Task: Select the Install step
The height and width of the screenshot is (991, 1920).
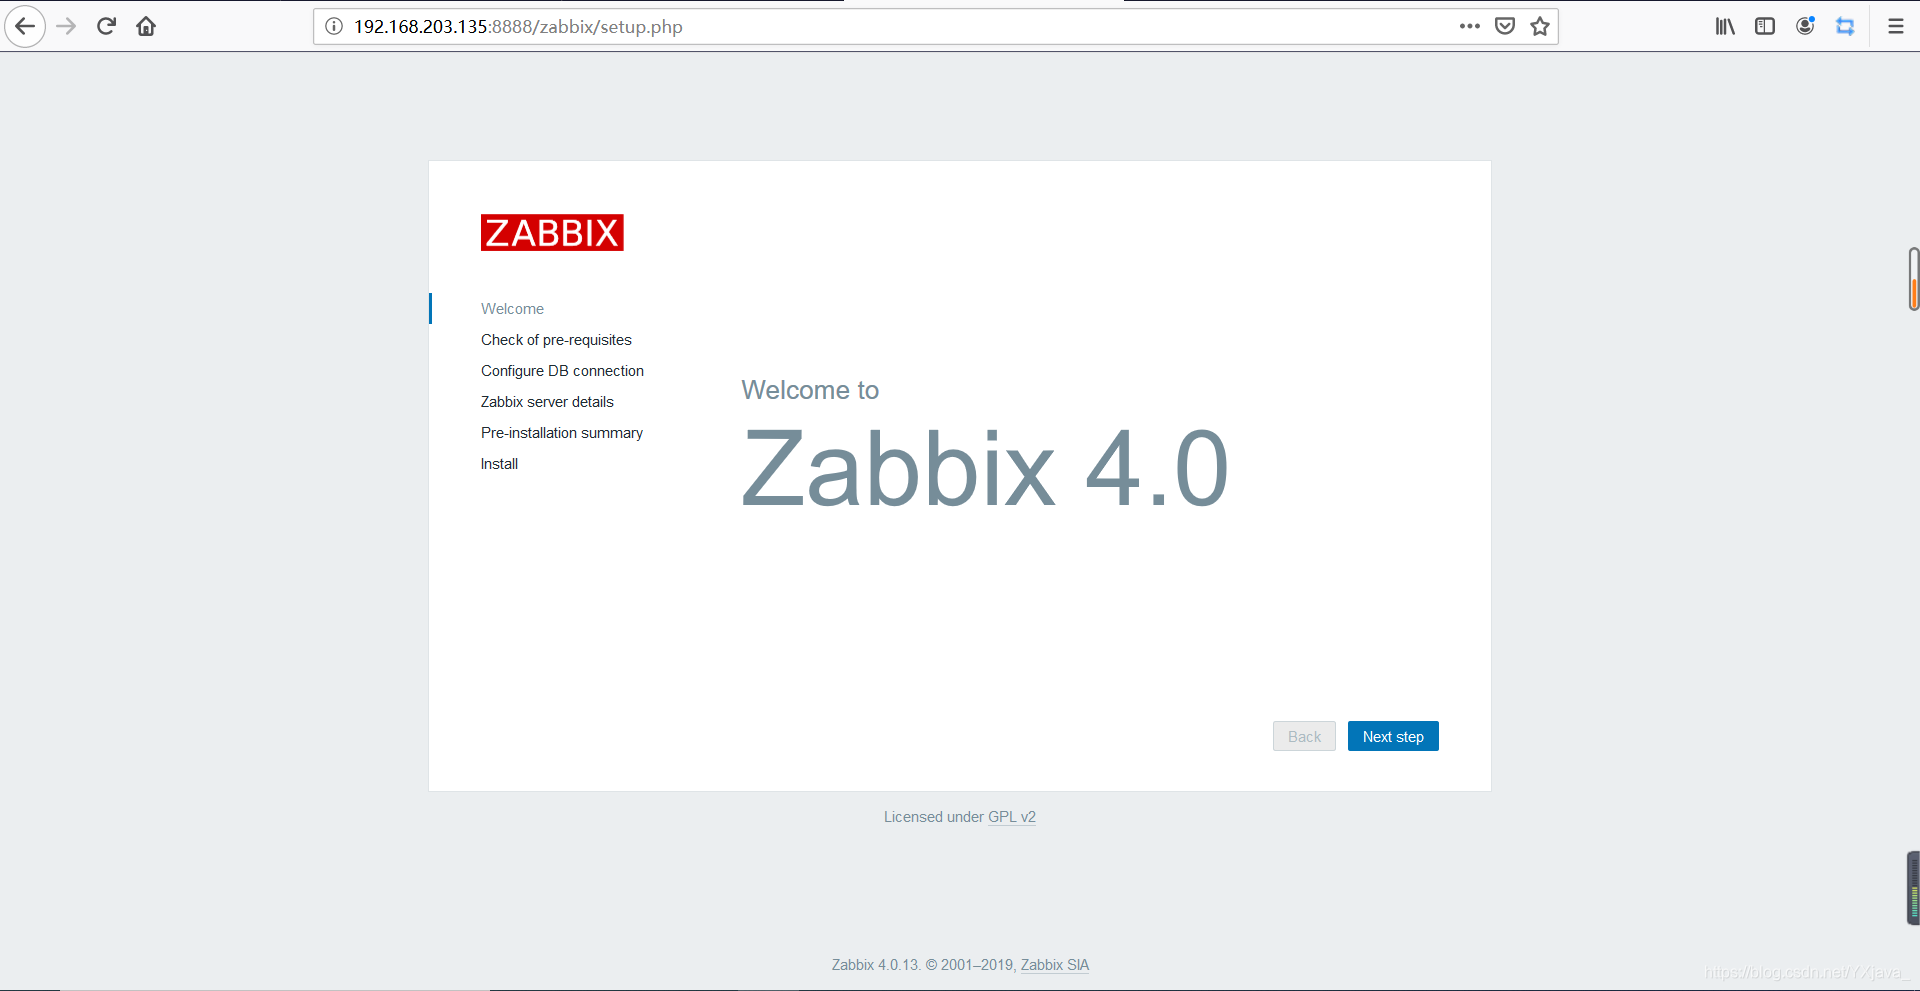Action: (499, 464)
